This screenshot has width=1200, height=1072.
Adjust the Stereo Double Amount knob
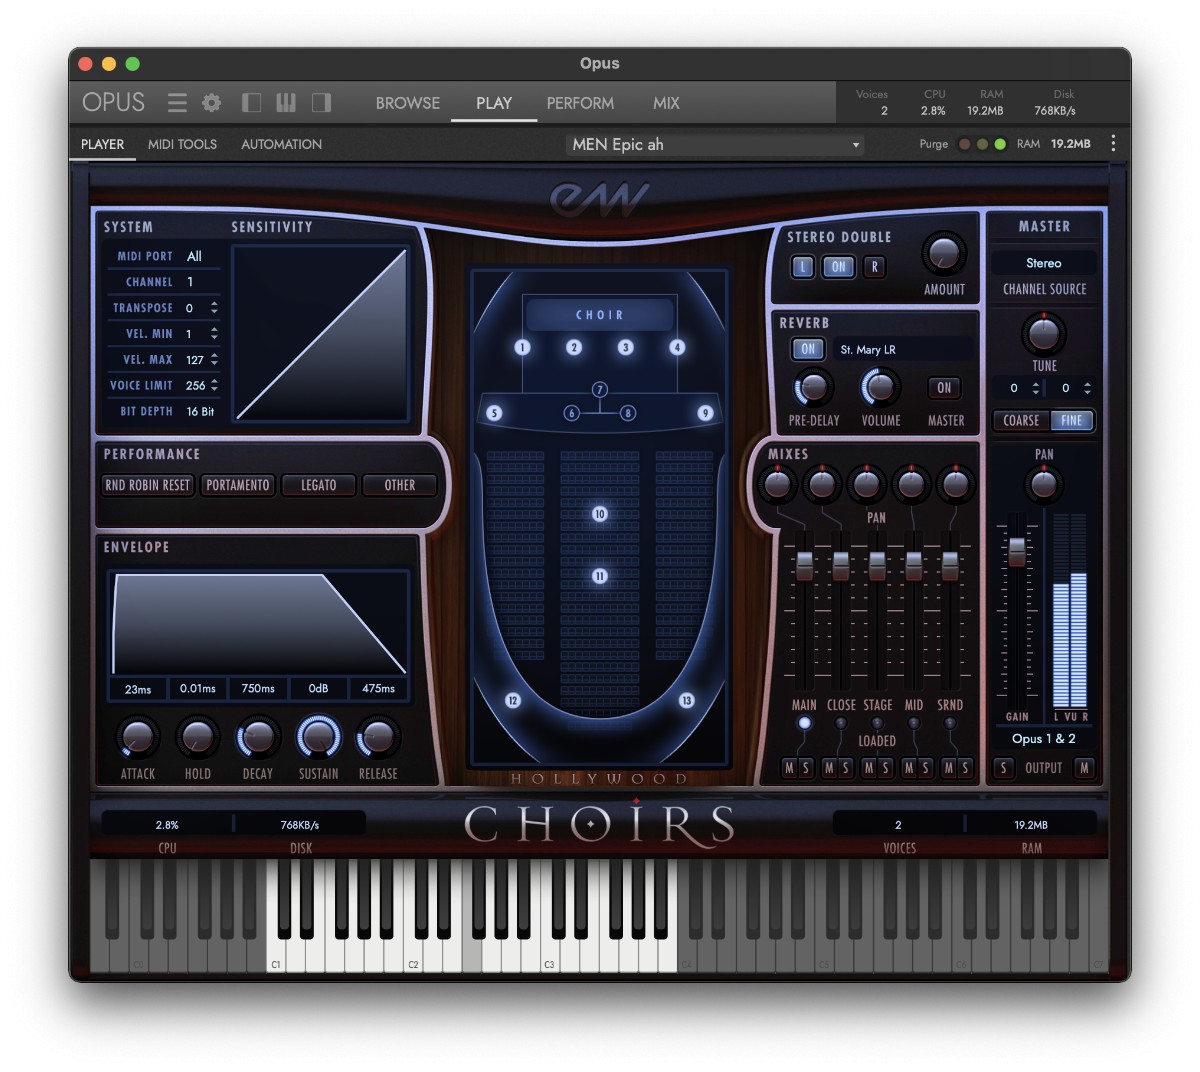(944, 254)
